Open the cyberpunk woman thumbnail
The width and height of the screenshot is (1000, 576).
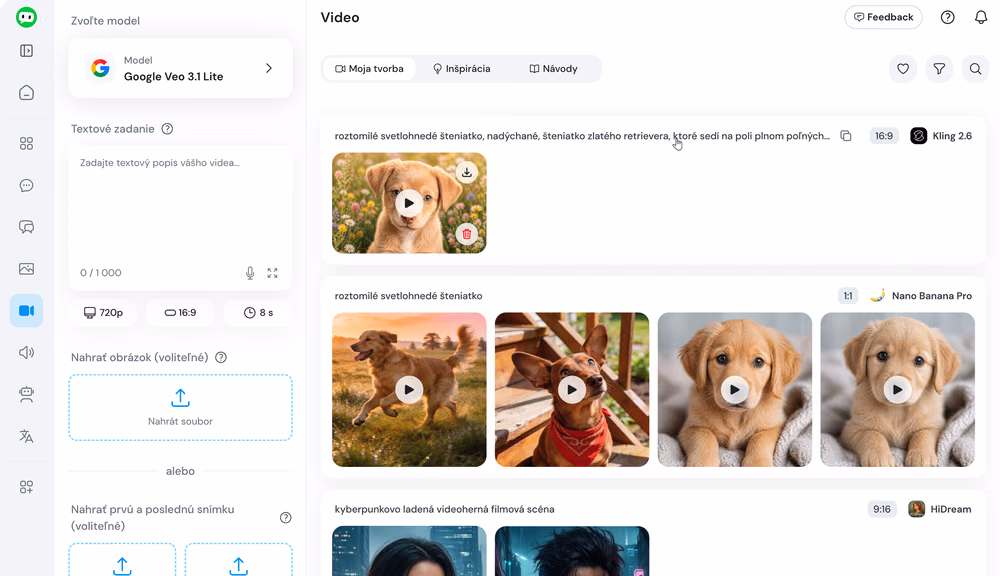pos(409,551)
